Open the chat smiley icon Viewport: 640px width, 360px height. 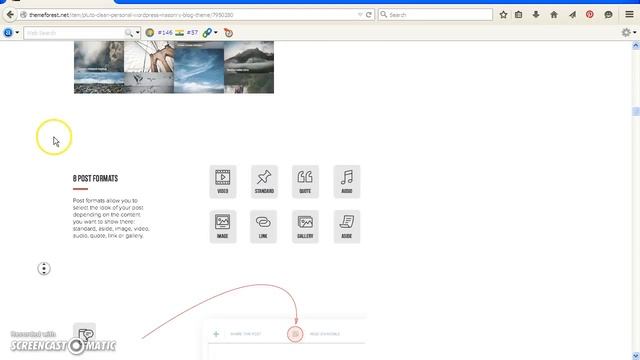point(608,15)
